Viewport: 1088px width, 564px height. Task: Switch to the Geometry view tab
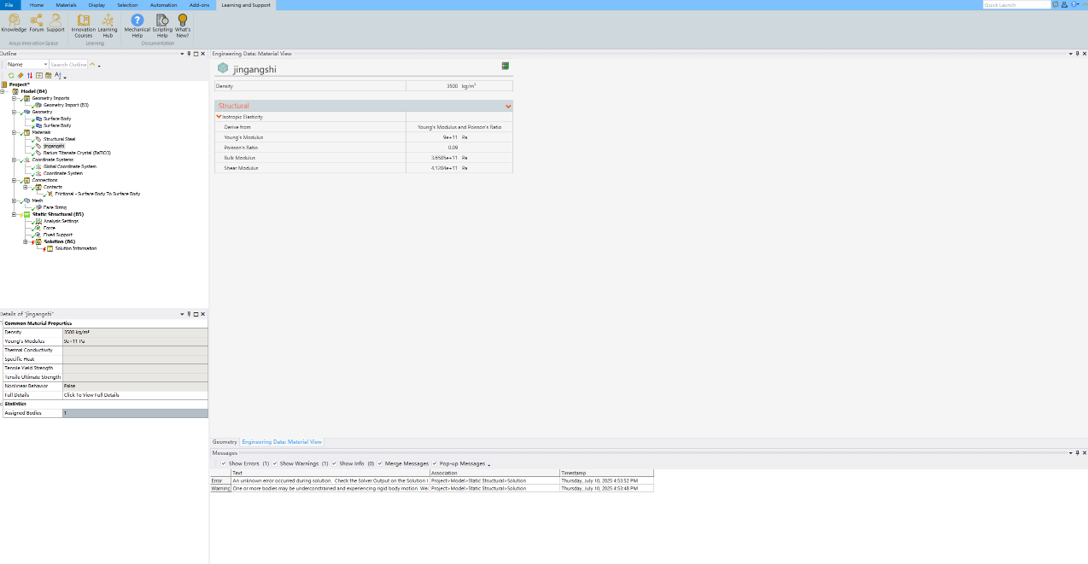(x=224, y=442)
